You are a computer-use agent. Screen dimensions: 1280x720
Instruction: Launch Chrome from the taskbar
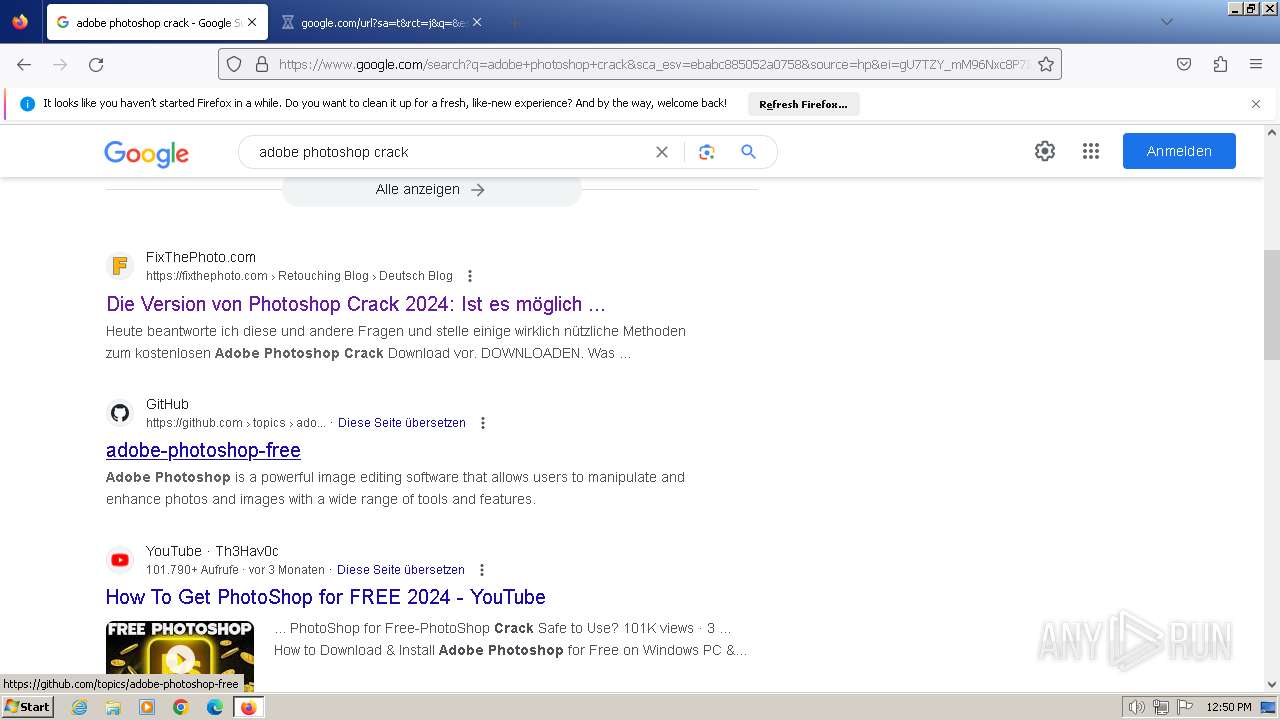coord(181,707)
